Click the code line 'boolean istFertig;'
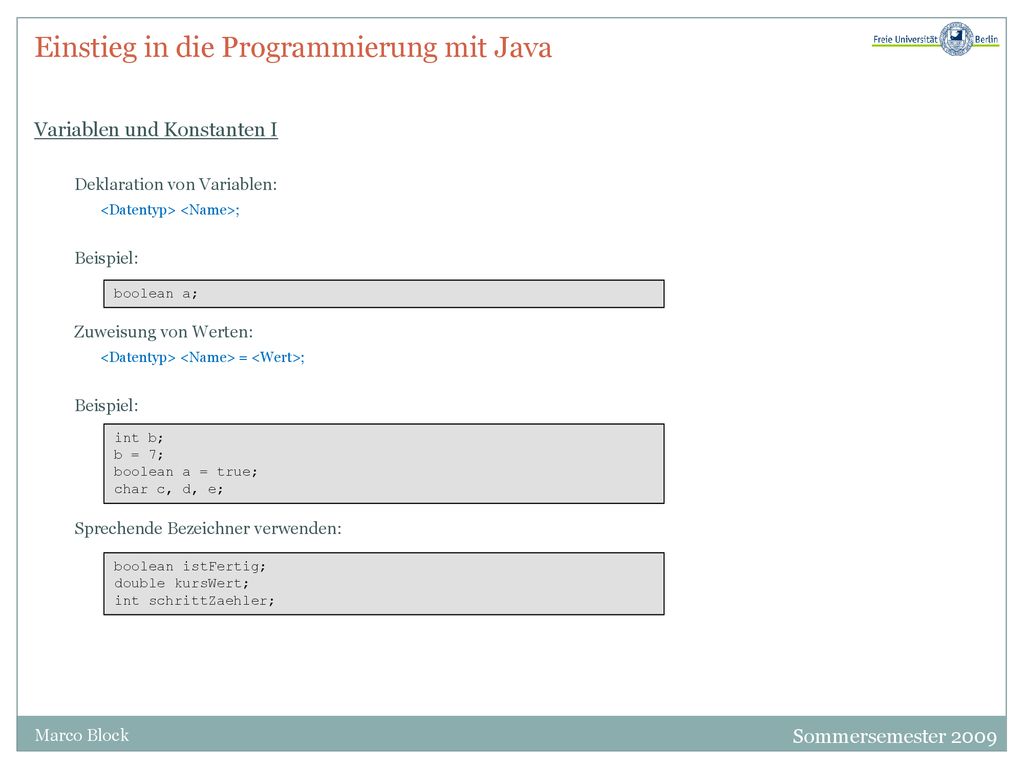Image resolution: width=1024 pixels, height=768 pixels. pos(190,566)
